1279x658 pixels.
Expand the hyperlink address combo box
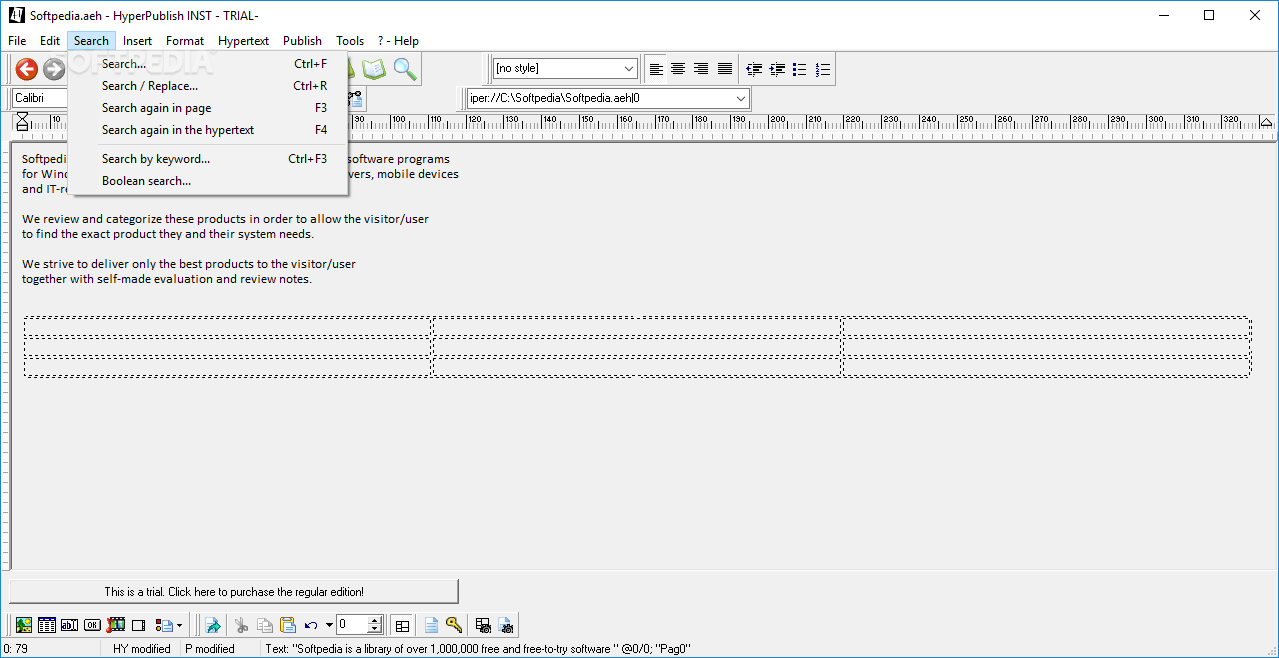741,98
